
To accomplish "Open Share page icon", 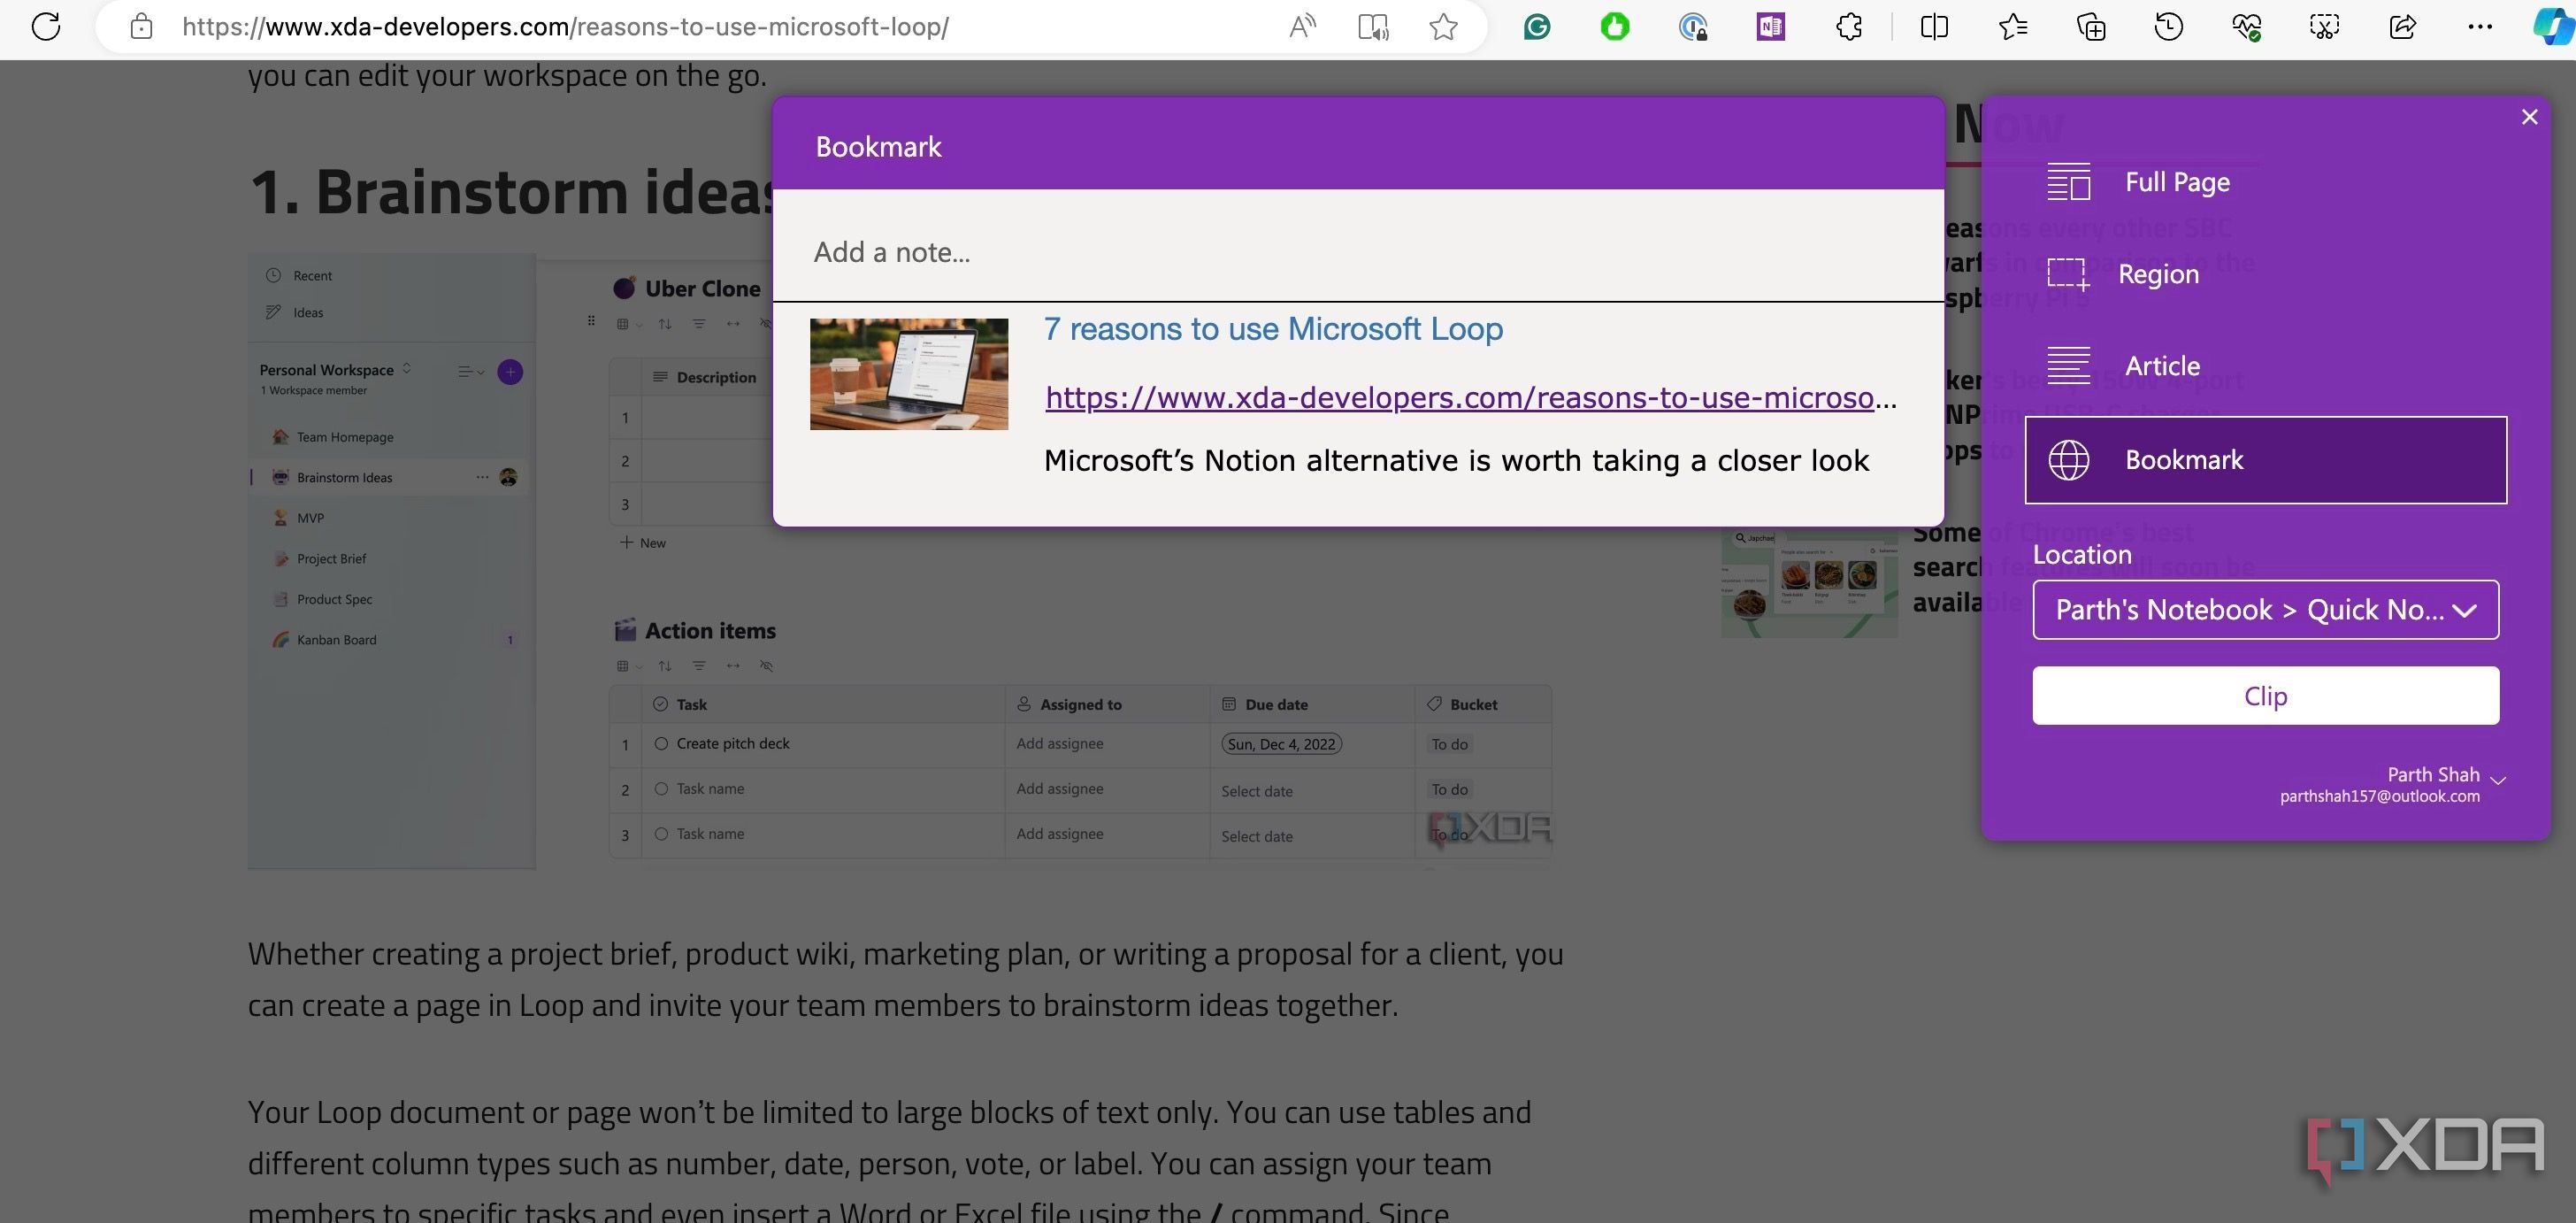I will tap(2402, 26).
